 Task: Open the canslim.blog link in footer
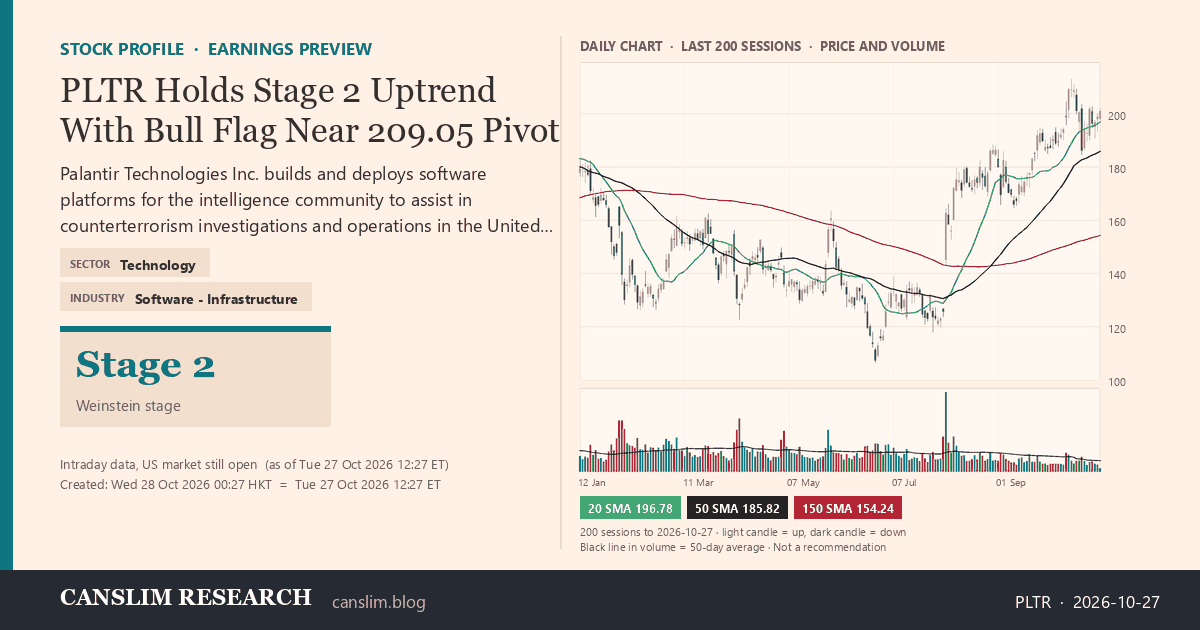[x=379, y=602]
